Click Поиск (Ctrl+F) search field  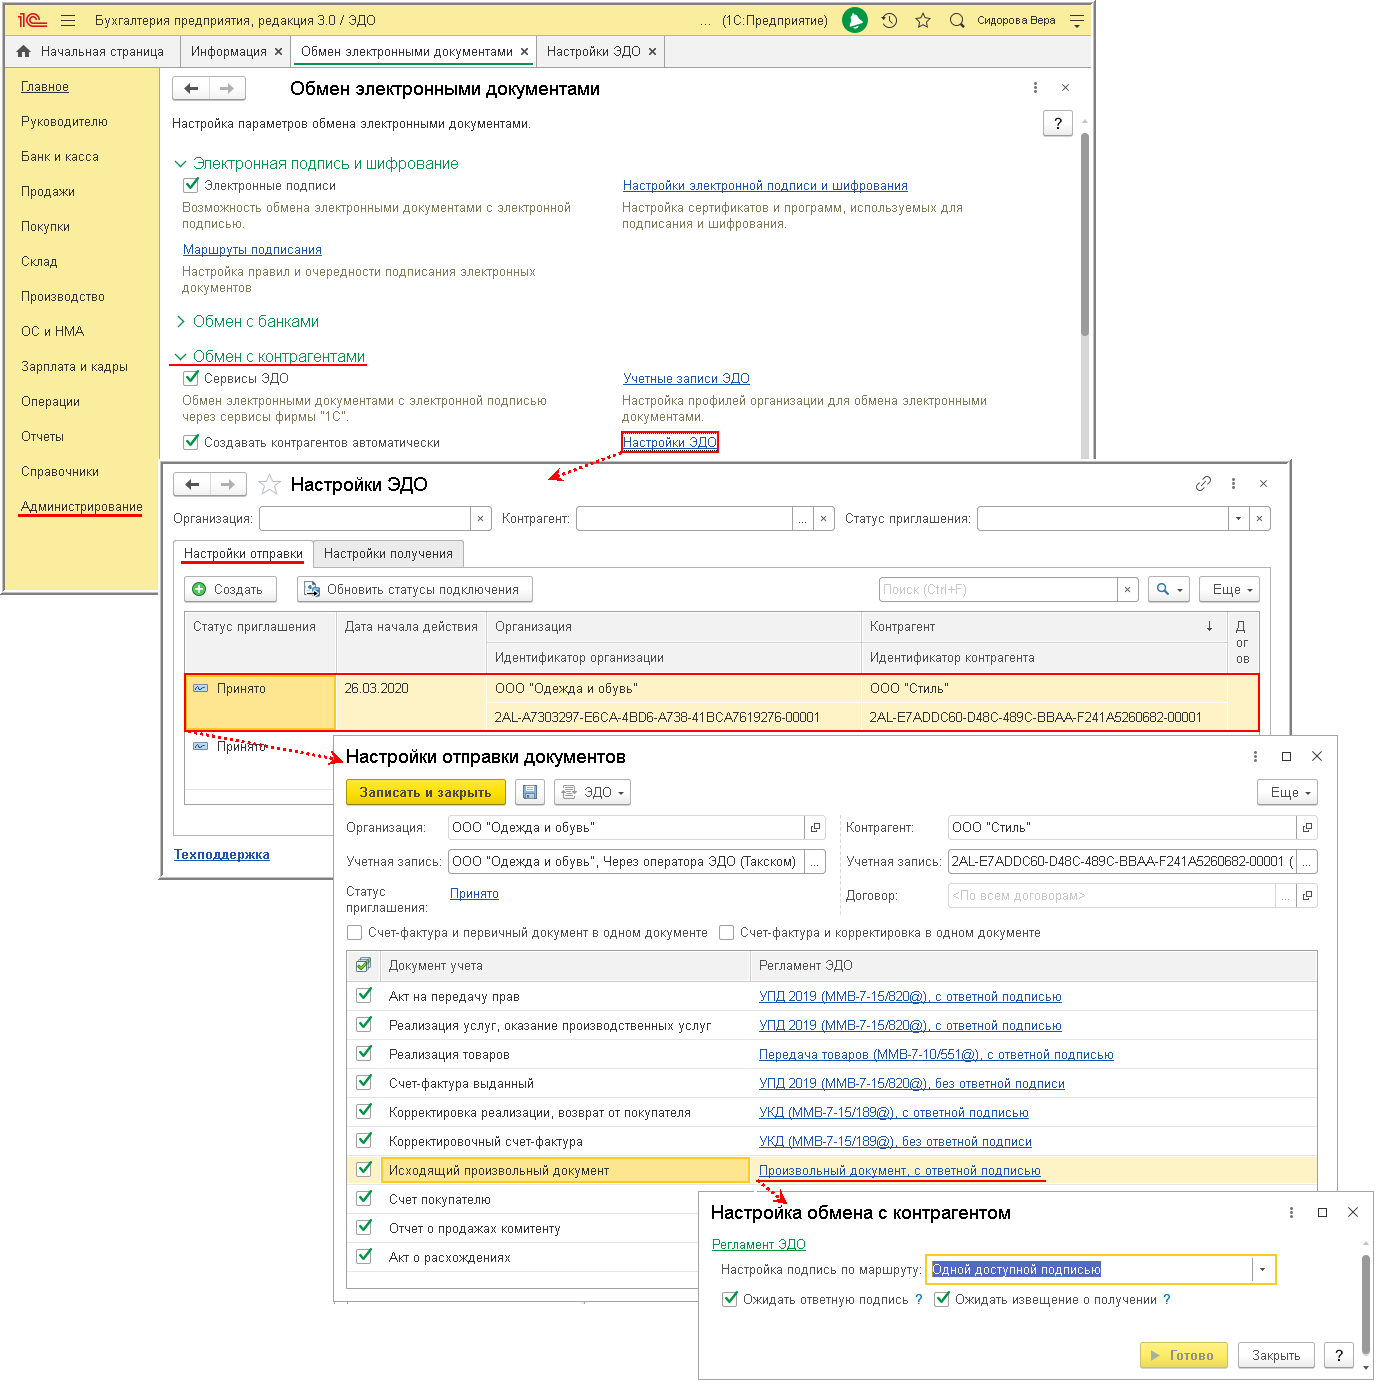coord(997,590)
